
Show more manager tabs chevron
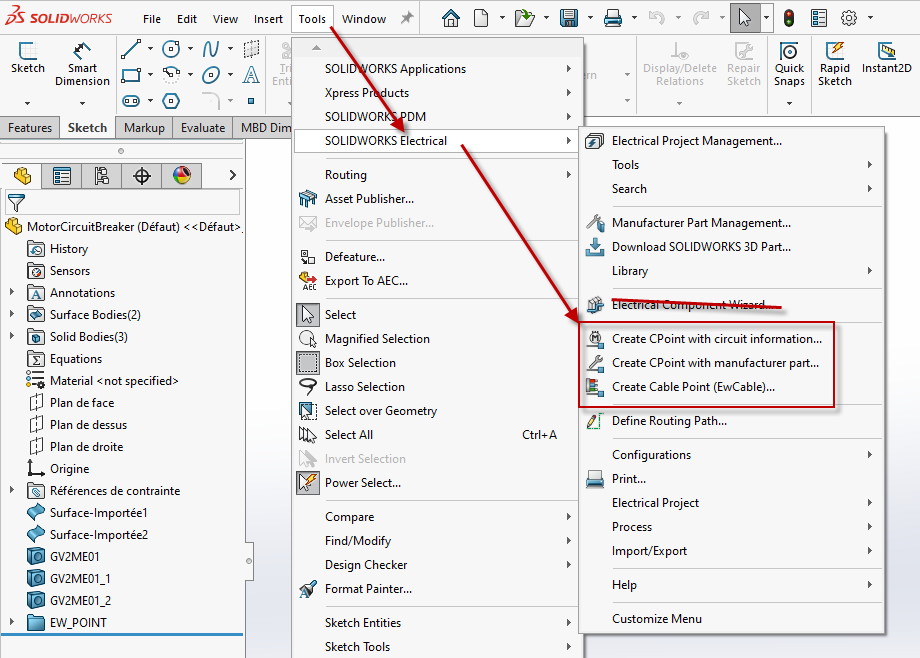click(233, 175)
